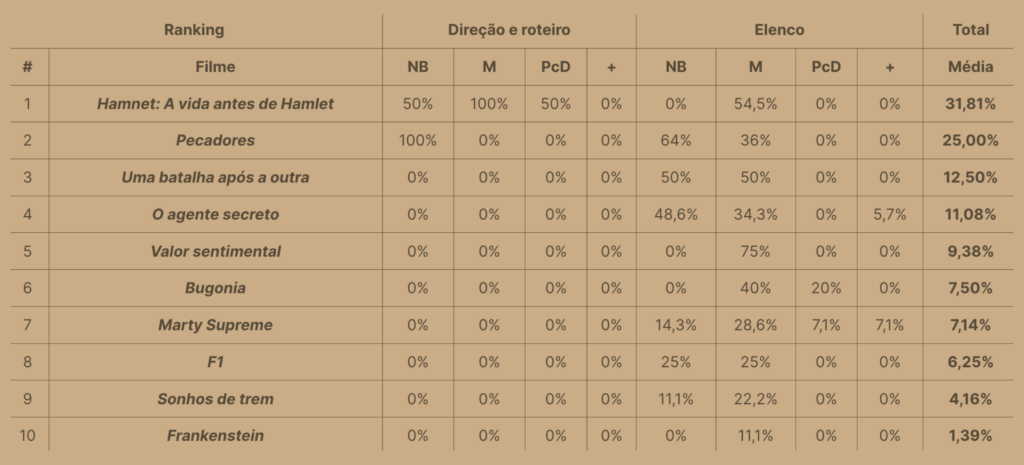Click the Bugonia film title
The width and height of the screenshot is (1024, 465).
click(x=215, y=288)
